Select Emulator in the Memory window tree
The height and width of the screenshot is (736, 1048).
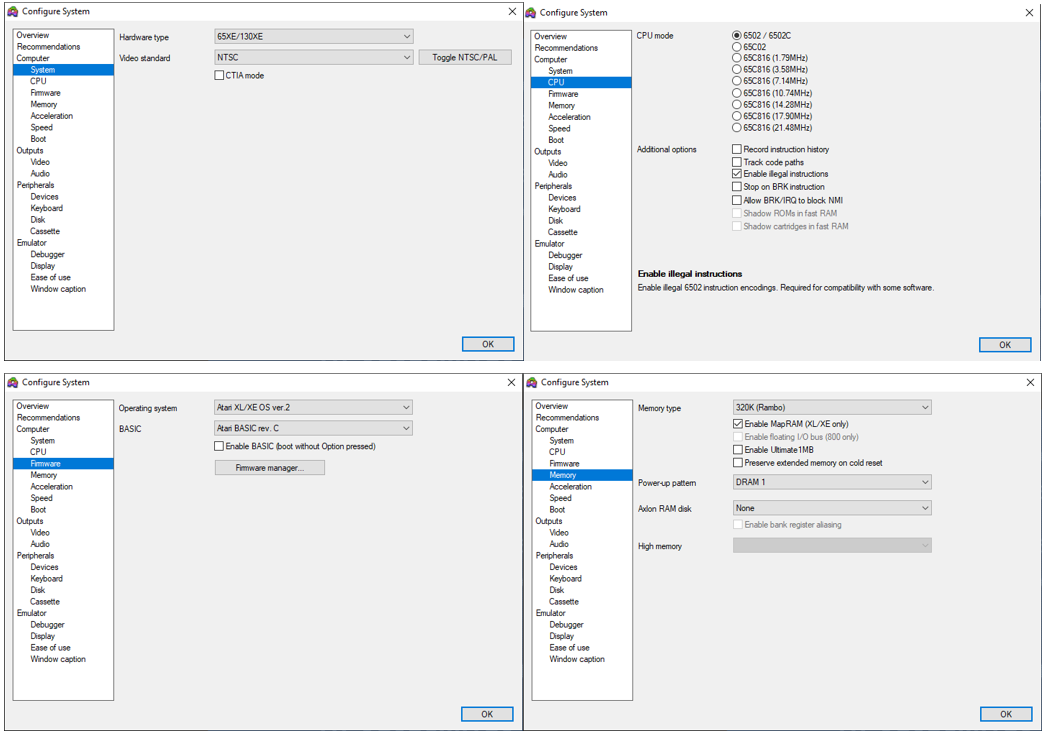[551, 613]
